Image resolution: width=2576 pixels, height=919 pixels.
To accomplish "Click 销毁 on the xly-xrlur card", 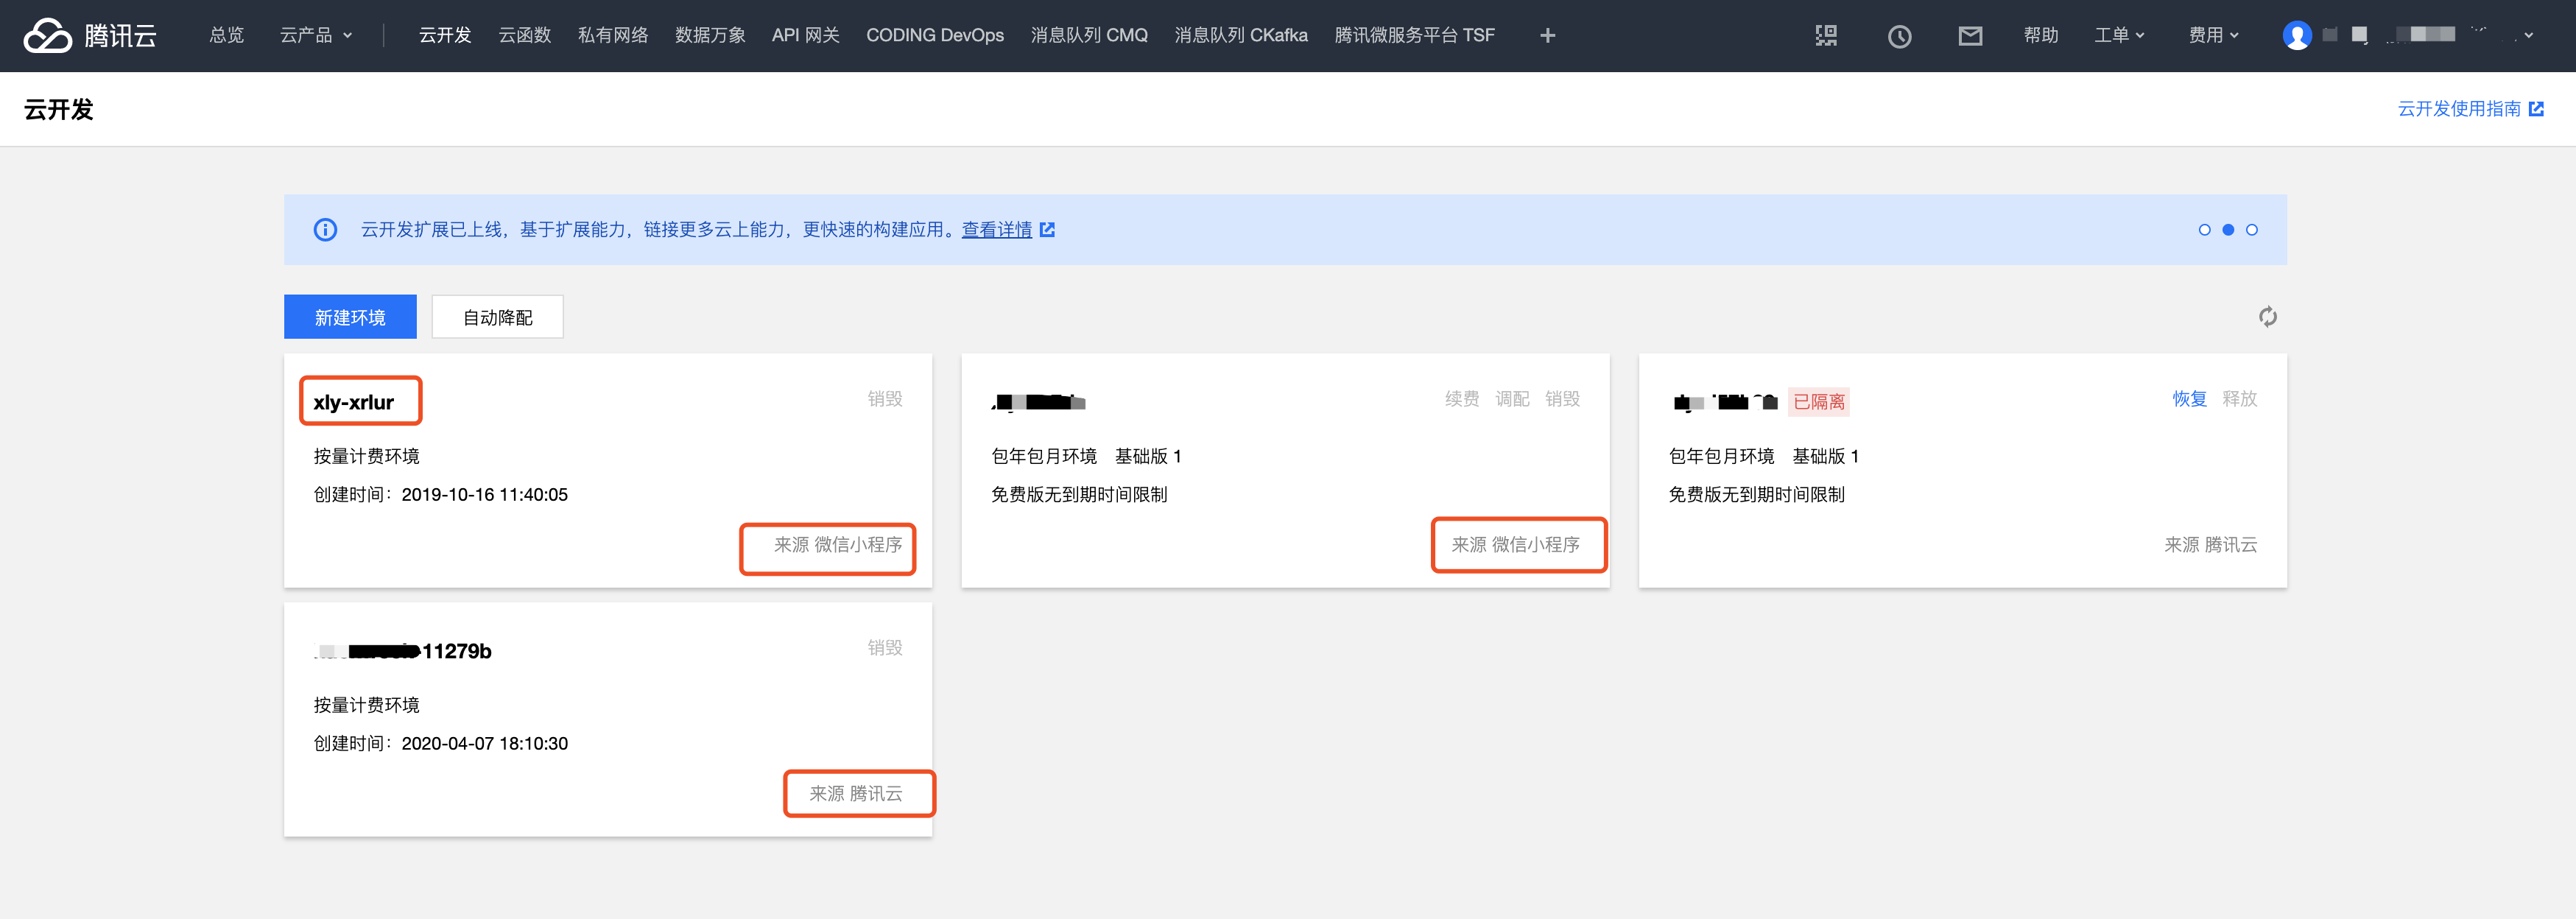I will (885, 399).
